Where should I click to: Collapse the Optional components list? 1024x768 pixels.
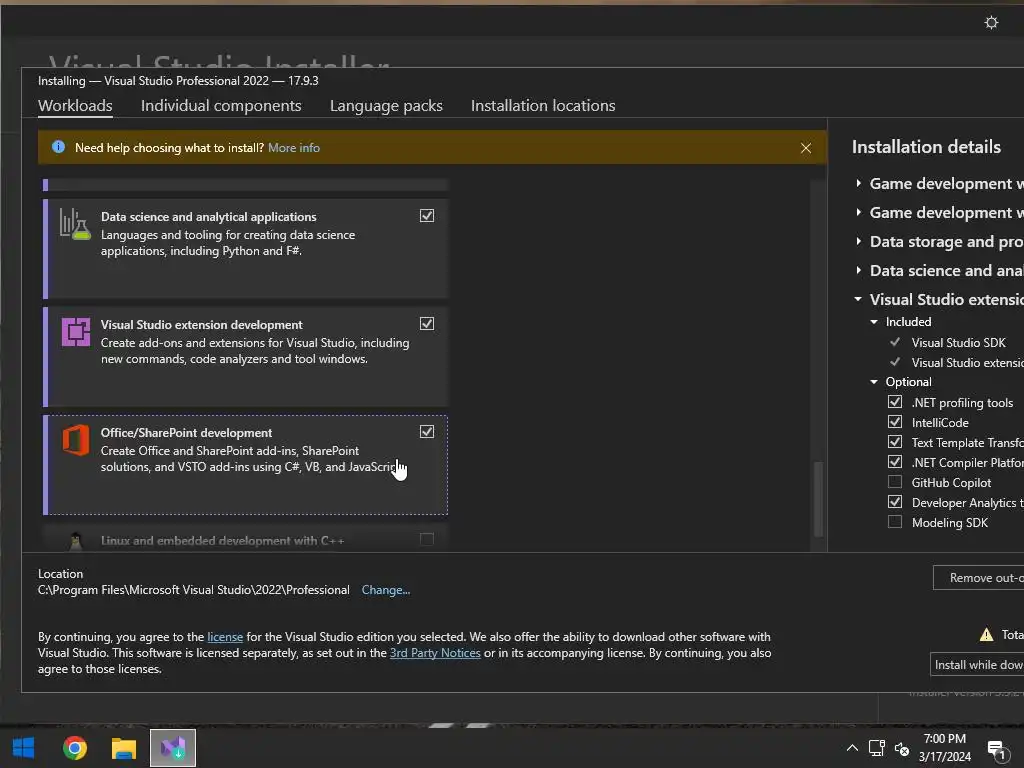874,382
